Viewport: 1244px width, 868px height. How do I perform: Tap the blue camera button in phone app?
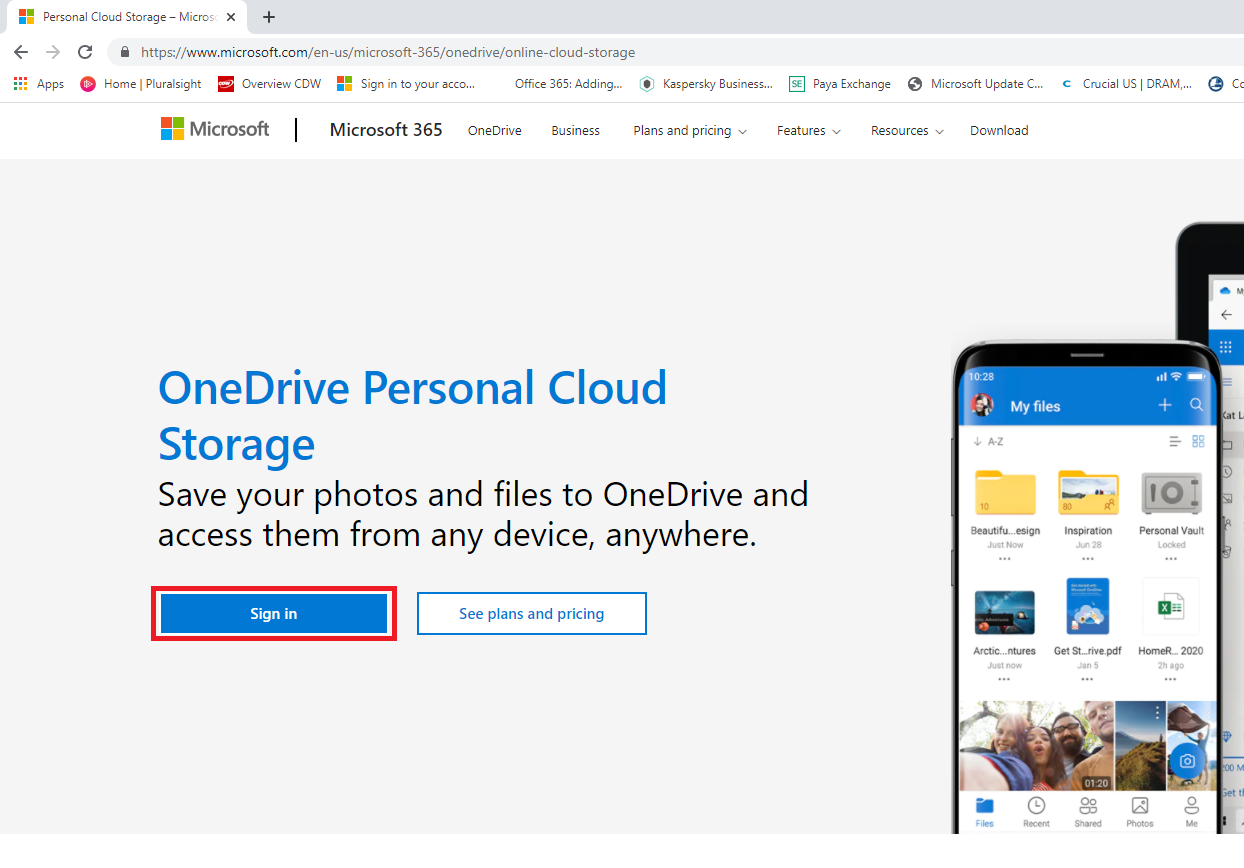[1187, 761]
